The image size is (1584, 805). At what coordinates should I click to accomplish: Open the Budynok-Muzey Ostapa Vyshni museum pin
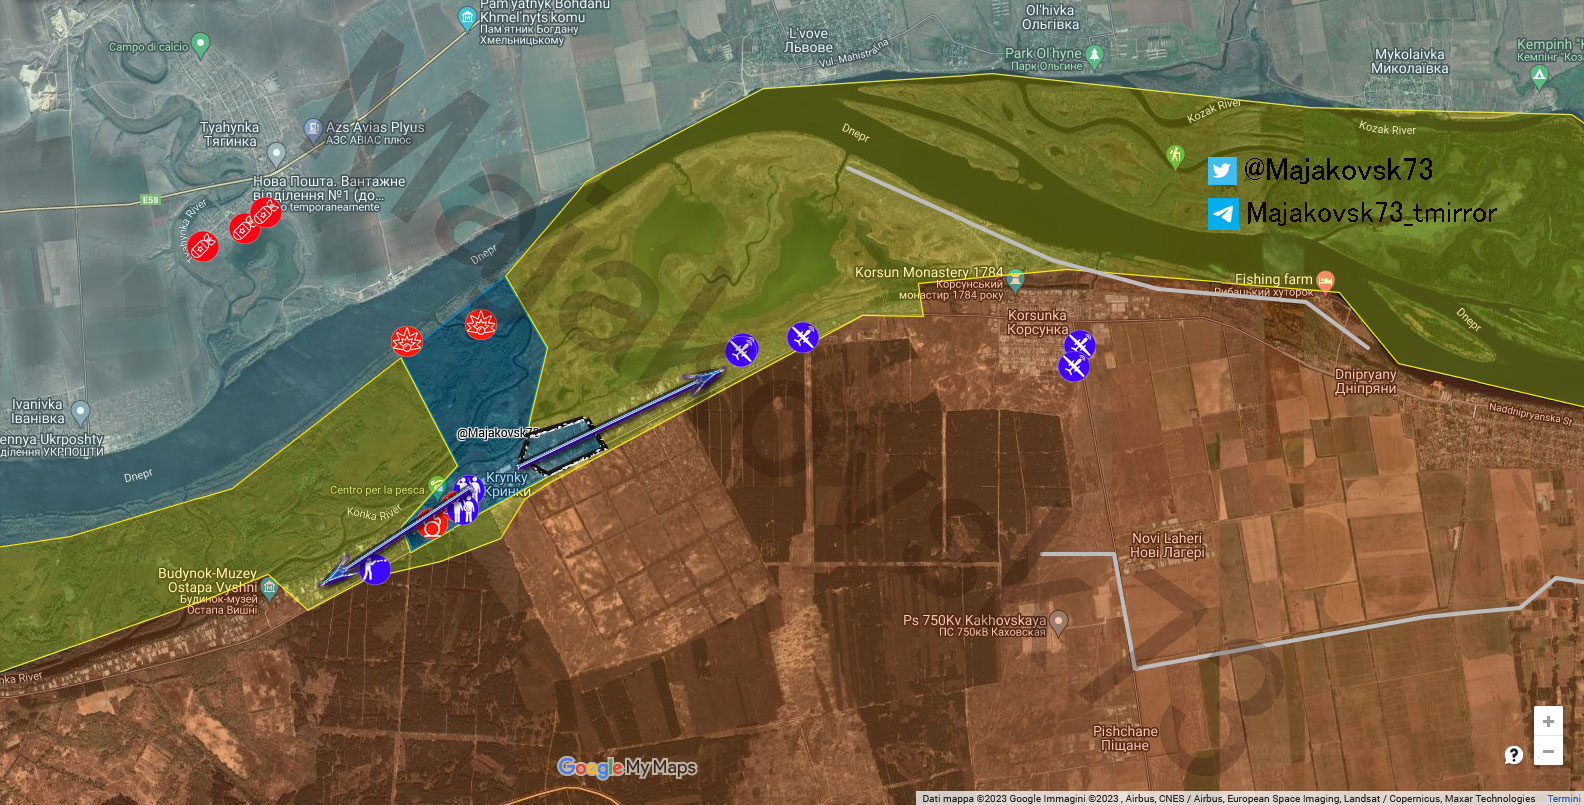coord(269,587)
